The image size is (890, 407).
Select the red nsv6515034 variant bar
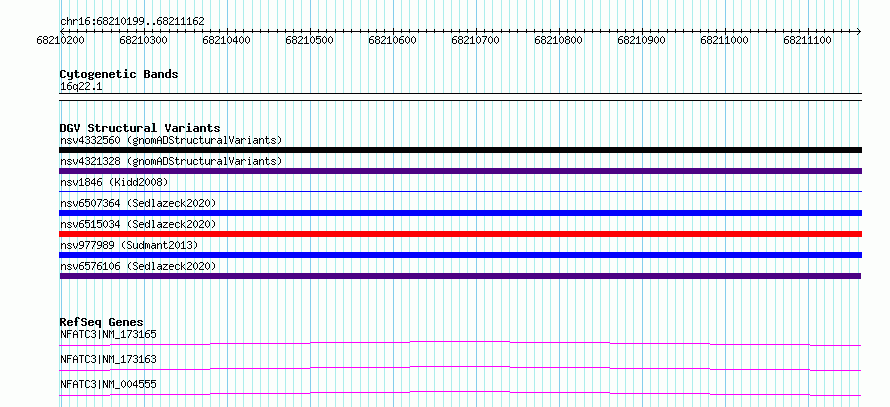click(460, 234)
